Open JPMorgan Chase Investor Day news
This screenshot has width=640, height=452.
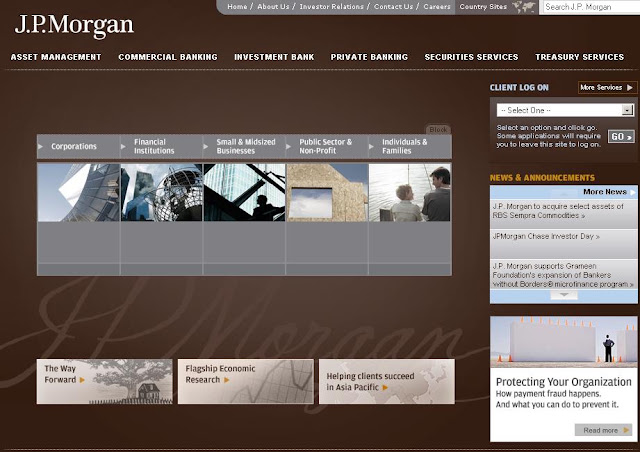546,236
